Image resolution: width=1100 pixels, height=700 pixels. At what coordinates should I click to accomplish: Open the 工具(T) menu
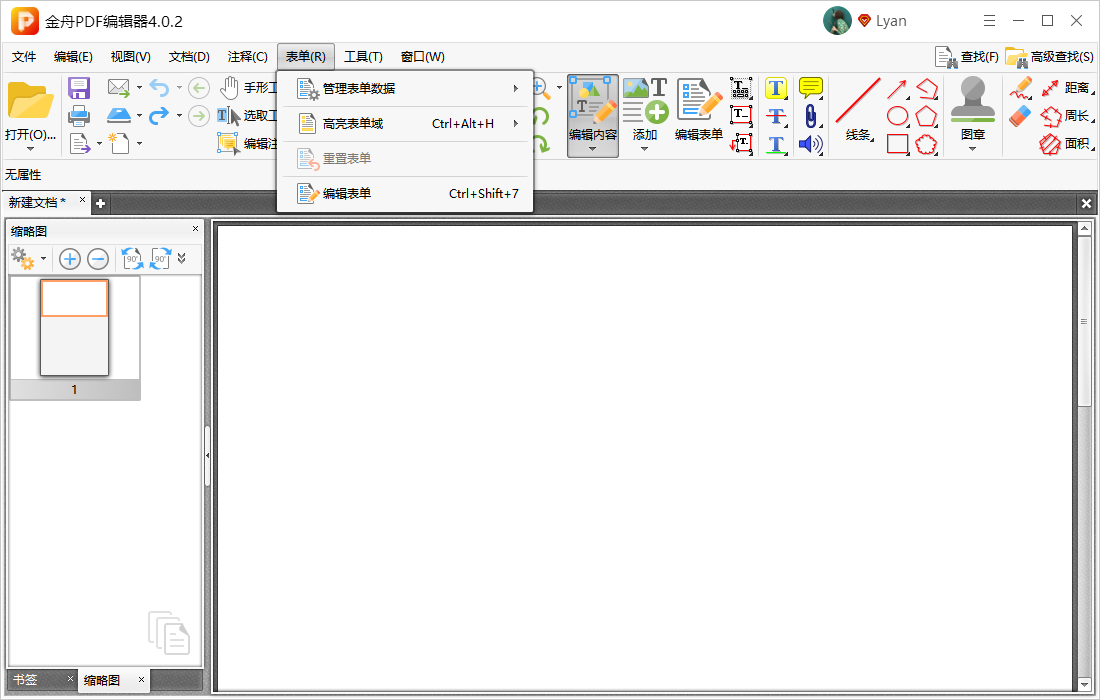pos(363,57)
